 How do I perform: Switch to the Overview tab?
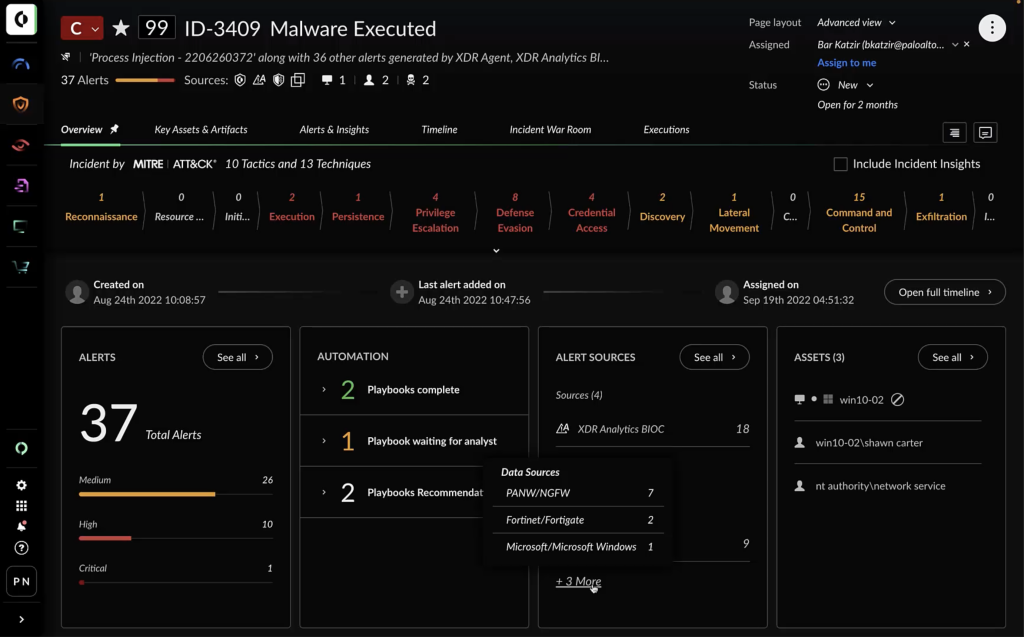(x=82, y=129)
